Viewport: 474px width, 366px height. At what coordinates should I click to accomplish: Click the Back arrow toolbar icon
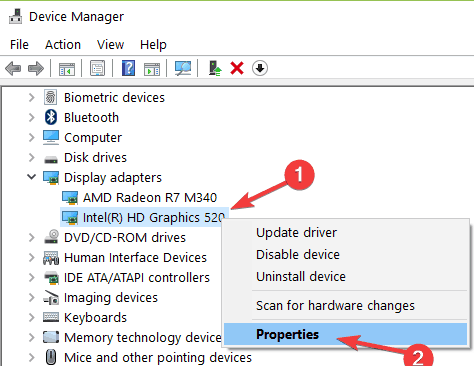13,68
